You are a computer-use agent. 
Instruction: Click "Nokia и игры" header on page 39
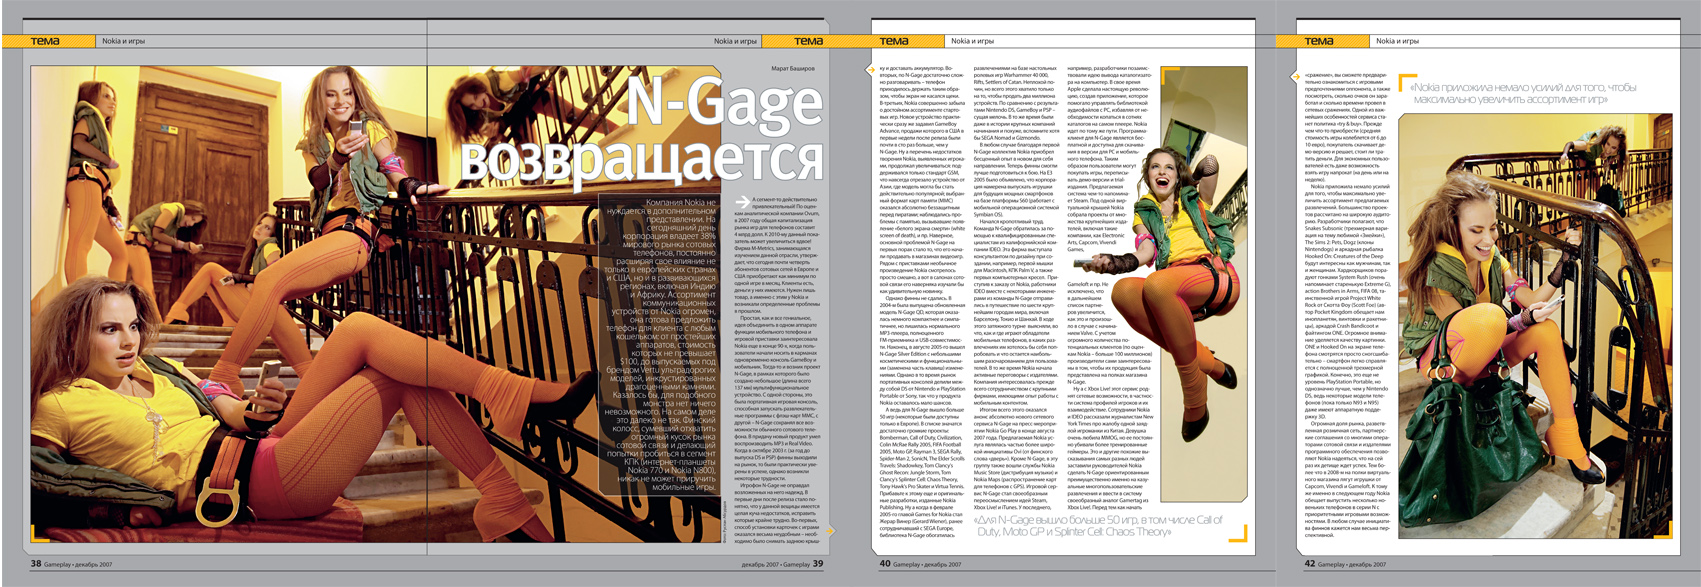coord(735,41)
